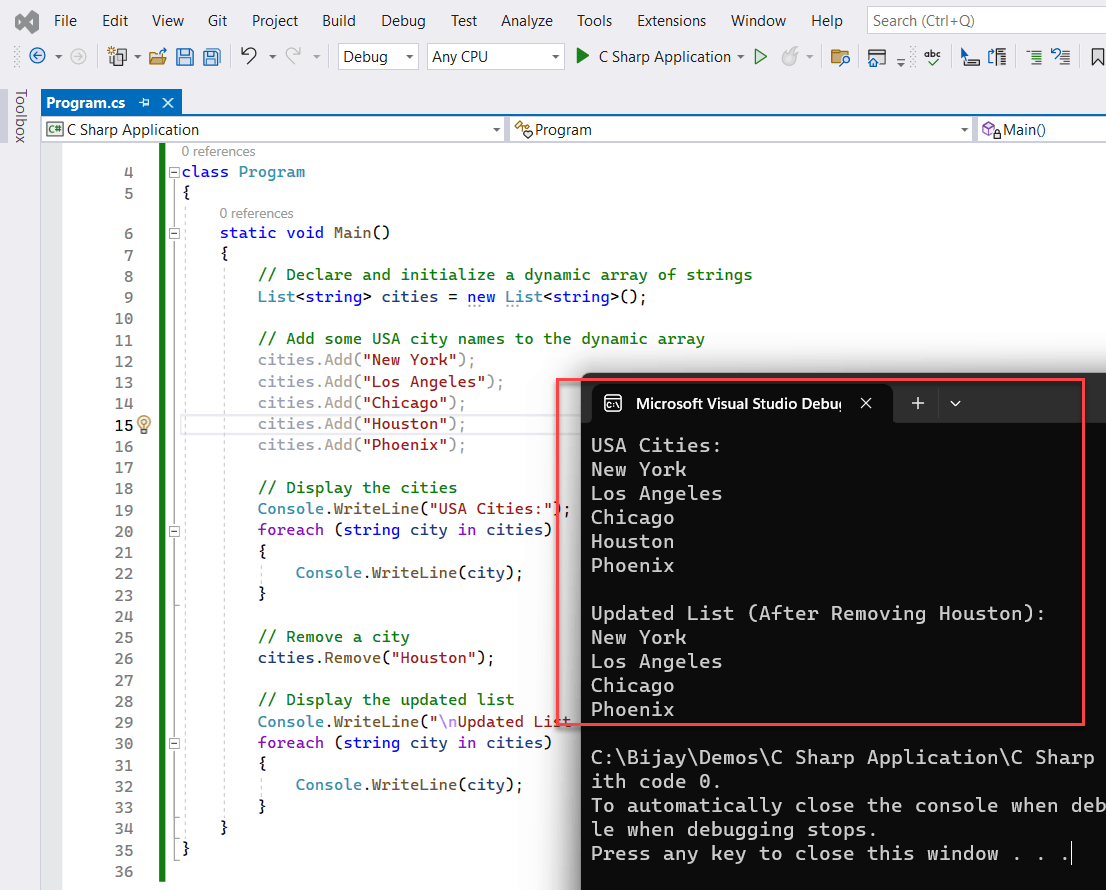Viewport: 1106px width, 890px height.
Task: Open the Git menu
Action: pyautogui.click(x=217, y=20)
